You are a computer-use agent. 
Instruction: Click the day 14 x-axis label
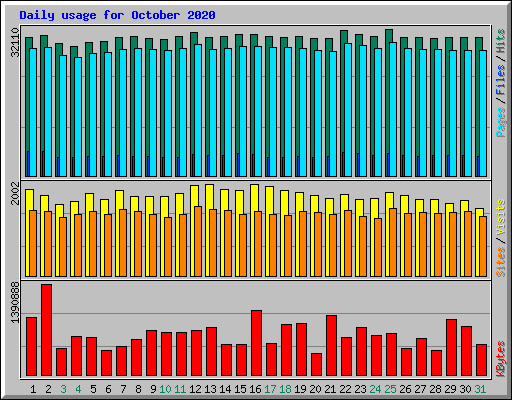tap(225, 389)
